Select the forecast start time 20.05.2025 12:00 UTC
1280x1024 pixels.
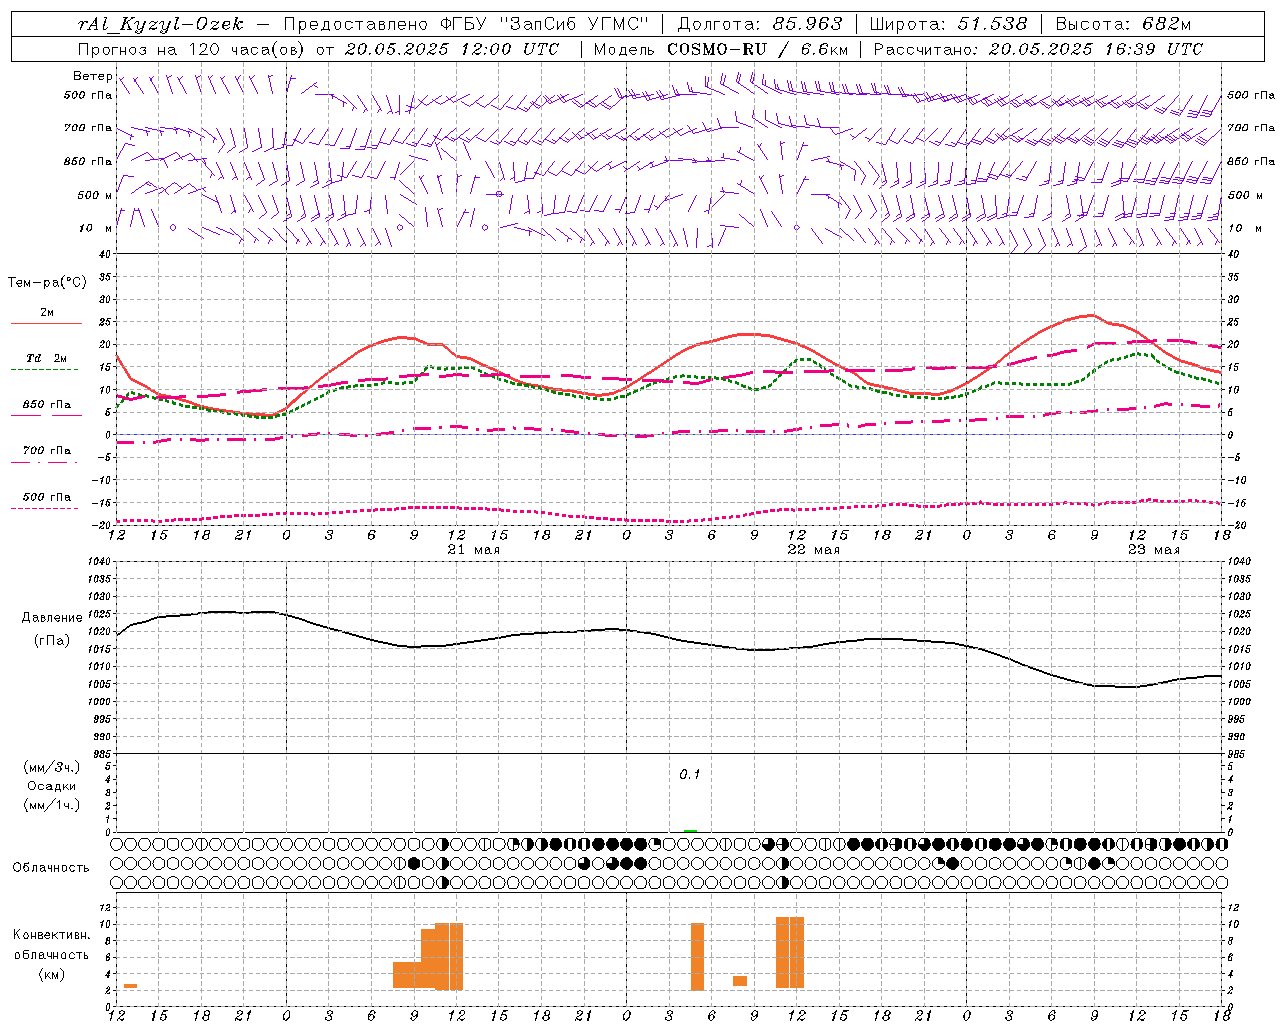pyautogui.click(x=452, y=49)
